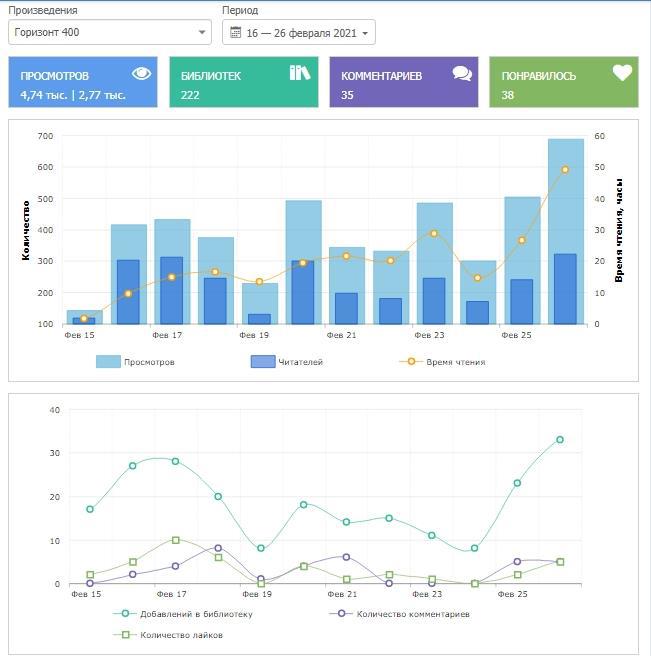651x656 pixels.
Task: Select the teal Библиотек stats card
Action: (x=243, y=82)
